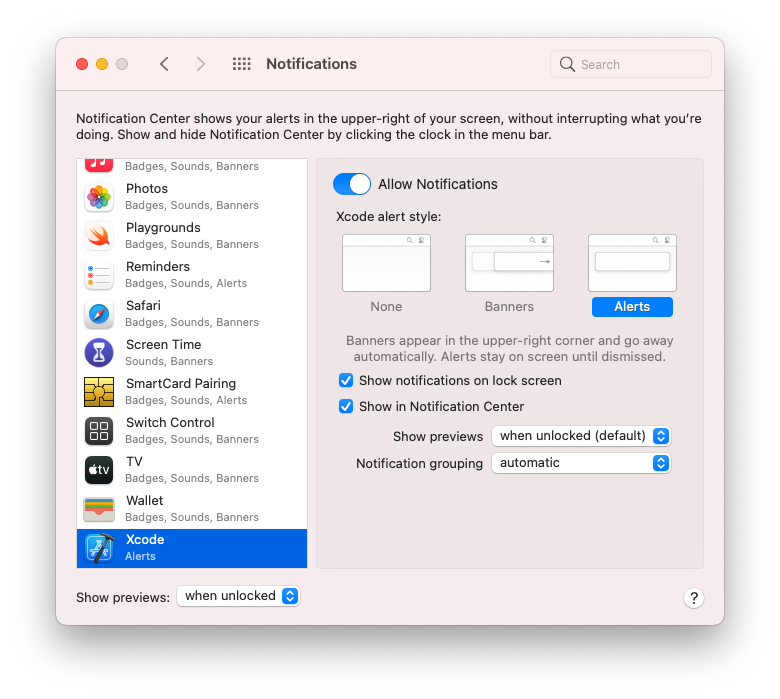Open Show previews 'when unlocked (default)' dropdown
This screenshot has width=780, height=699.
[581, 436]
